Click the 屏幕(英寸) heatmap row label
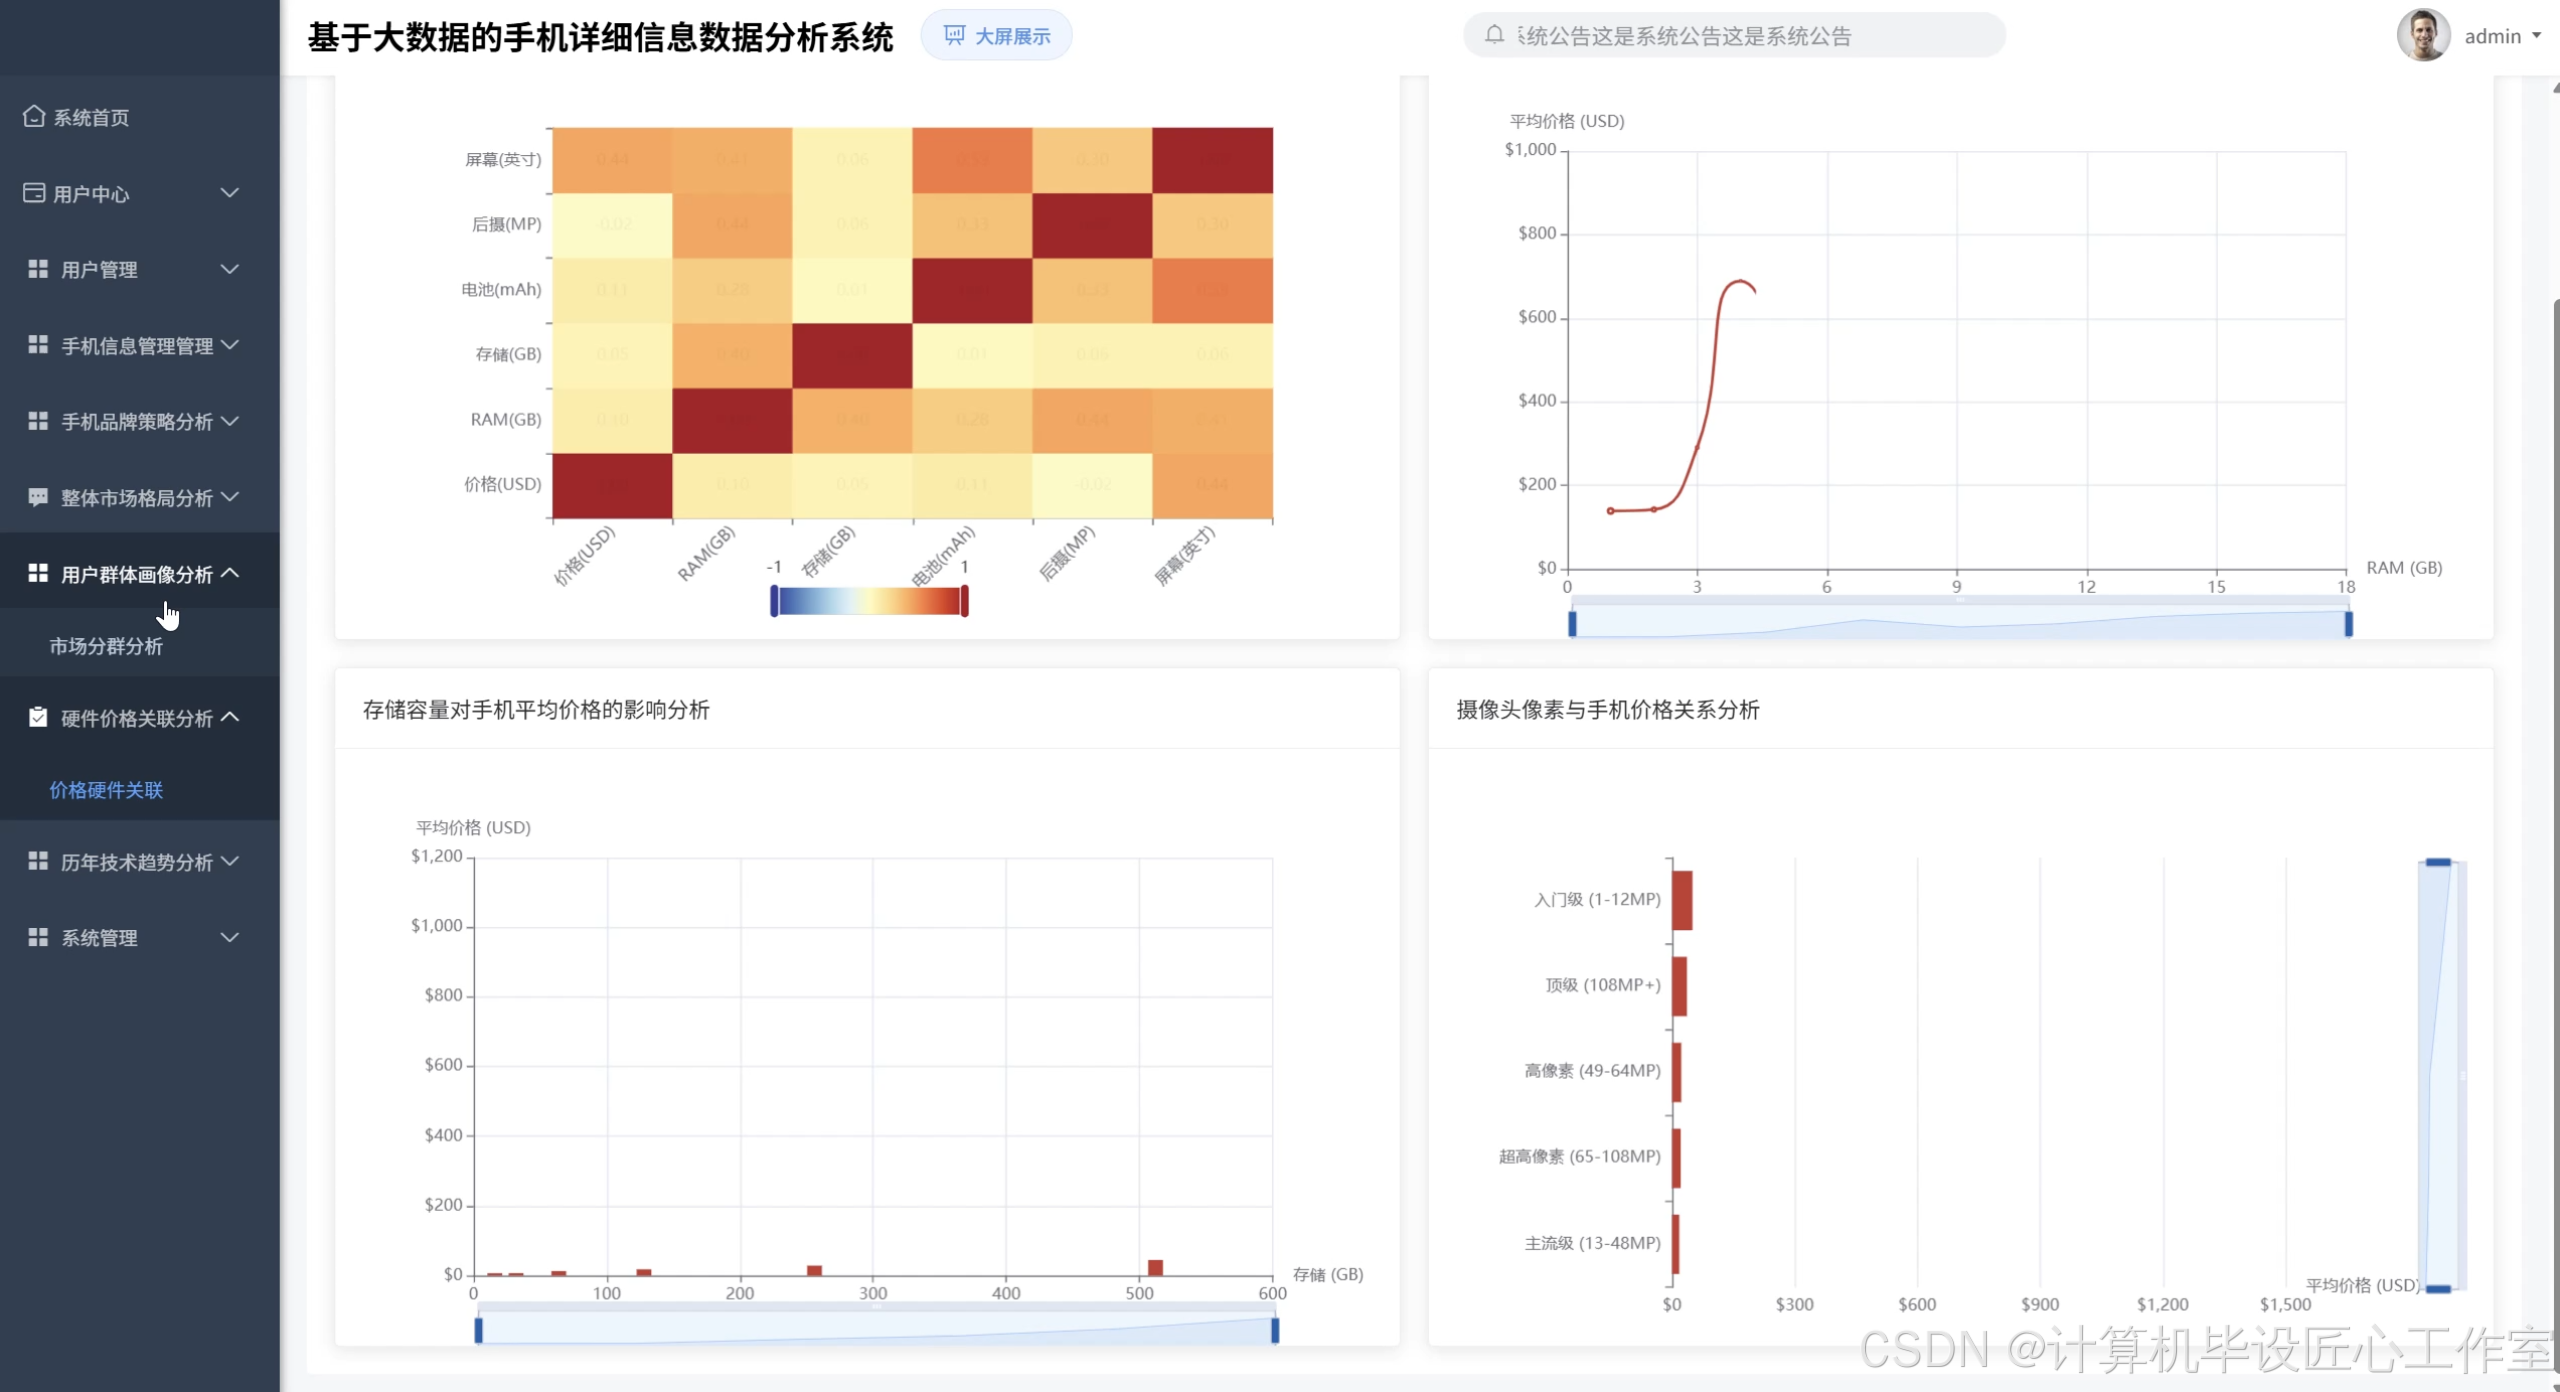The width and height of the screenshot is (2560, 1392). click(x=503, y=160)
